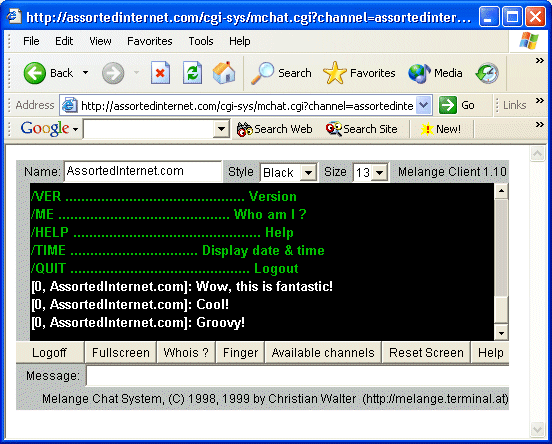Open the Favorites star toolbar button
Screen dimensions: 552x444
(x=359, y=73)
